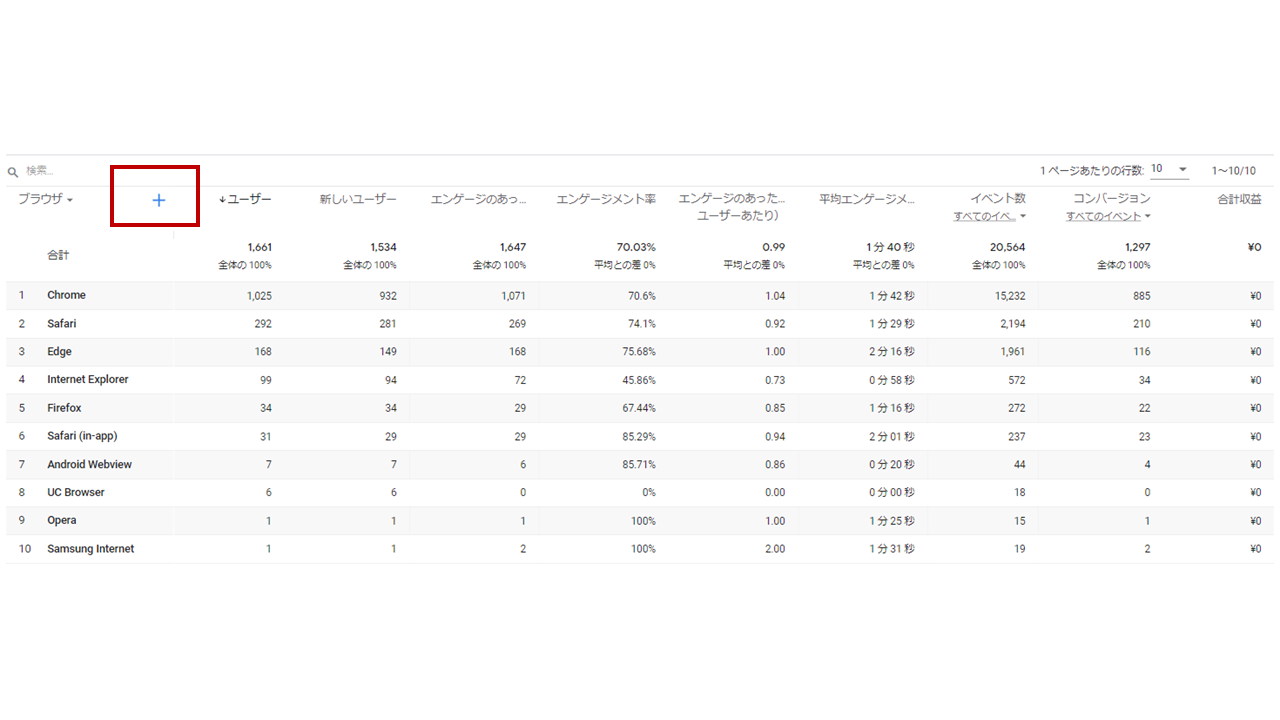The height and width of the screenshot is (720, 1280).
Task: Sort by the 新しいユーザー column header
Action: [x=358, y=200]
